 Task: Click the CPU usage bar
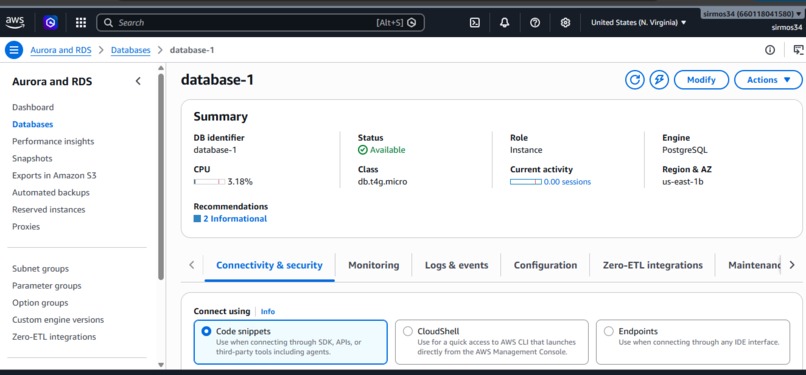click(209, 182)
